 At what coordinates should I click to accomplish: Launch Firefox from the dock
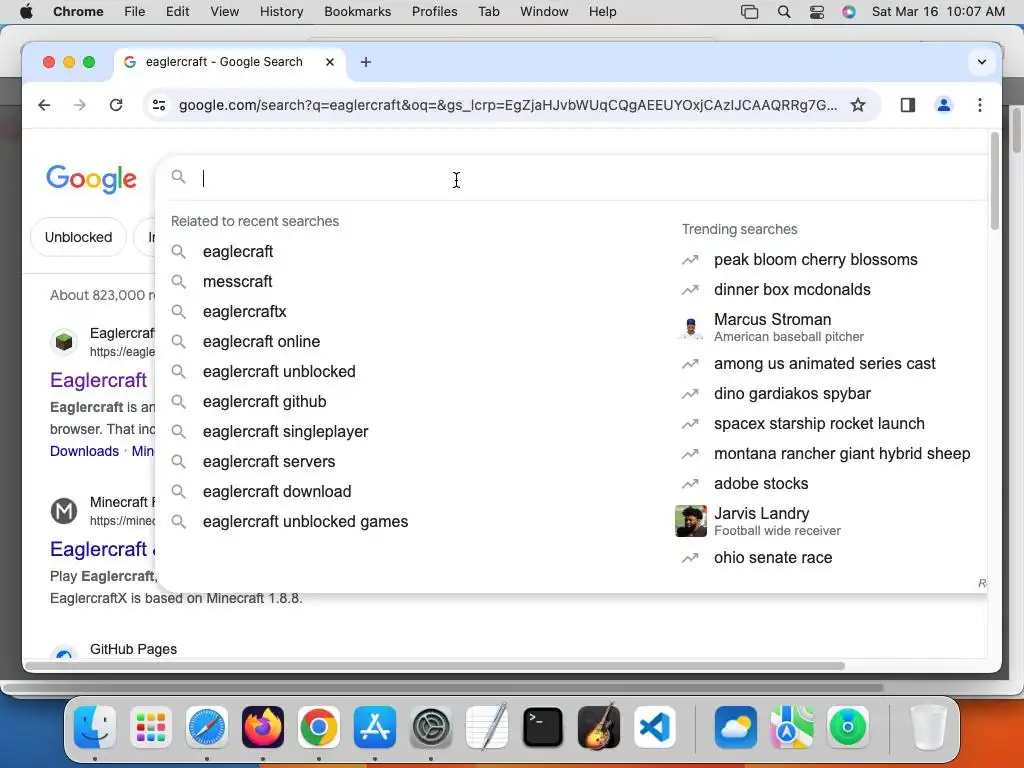(263, 727)
